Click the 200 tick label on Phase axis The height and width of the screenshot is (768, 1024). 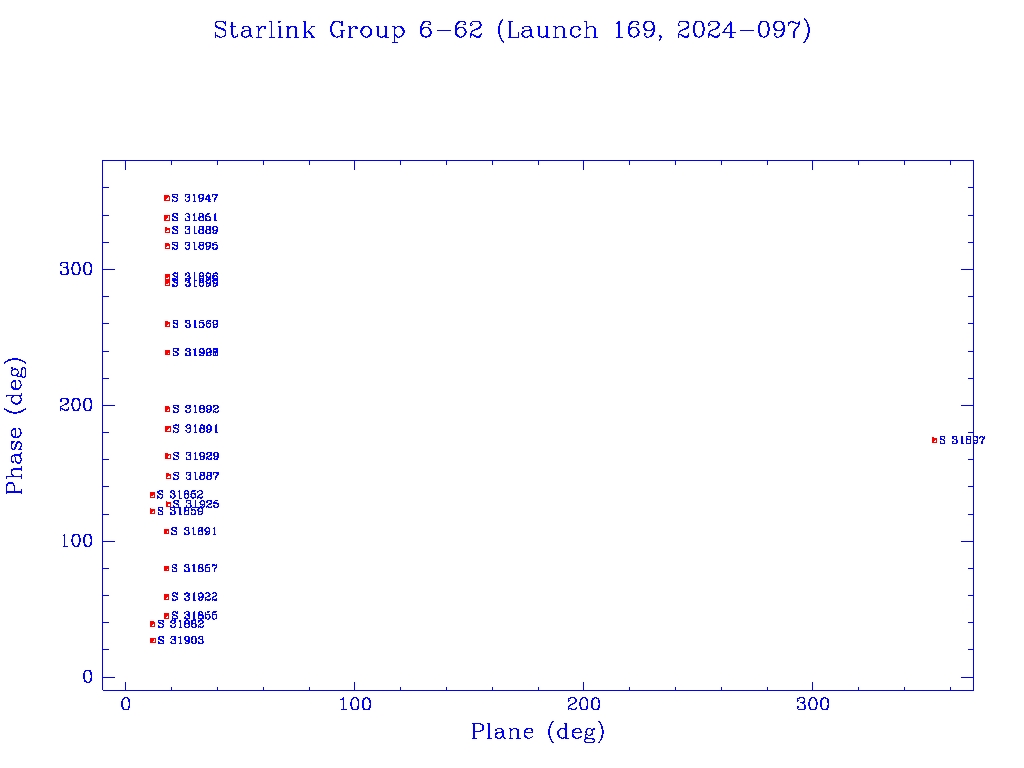[76, 405]
